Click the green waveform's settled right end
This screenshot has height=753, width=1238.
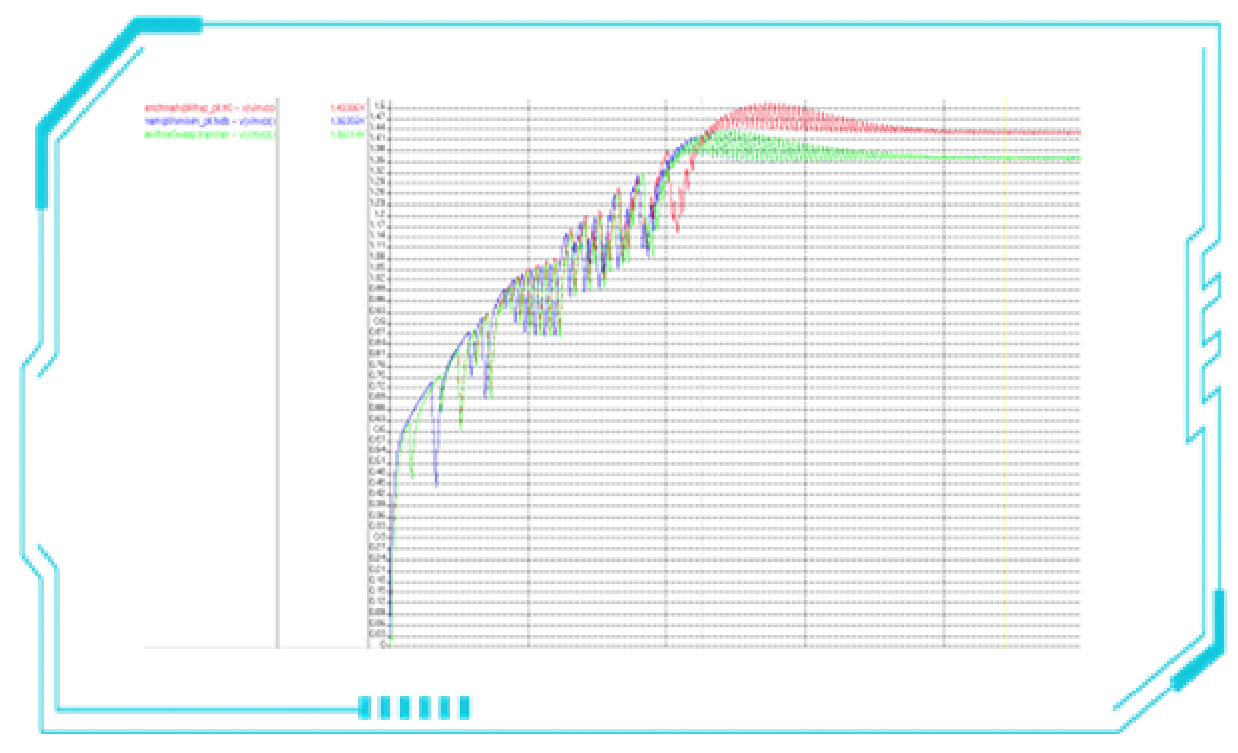click(1076, 158)
